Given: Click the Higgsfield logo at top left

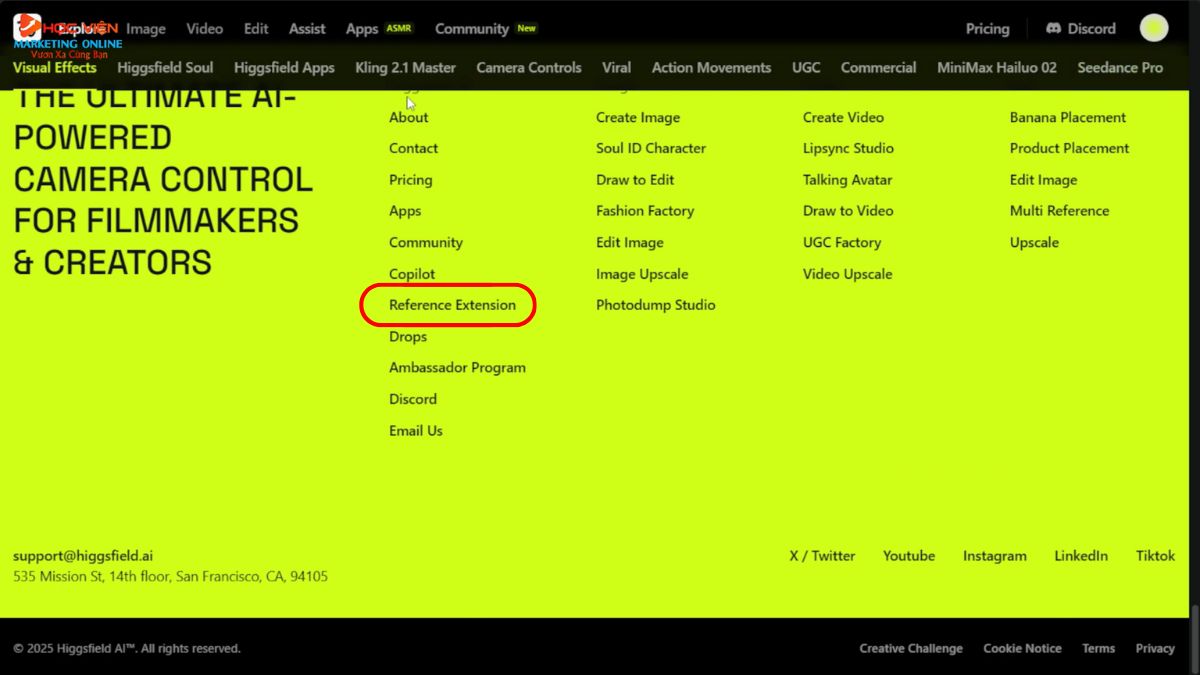Looking at the screenshot, I should click(28, 28).
